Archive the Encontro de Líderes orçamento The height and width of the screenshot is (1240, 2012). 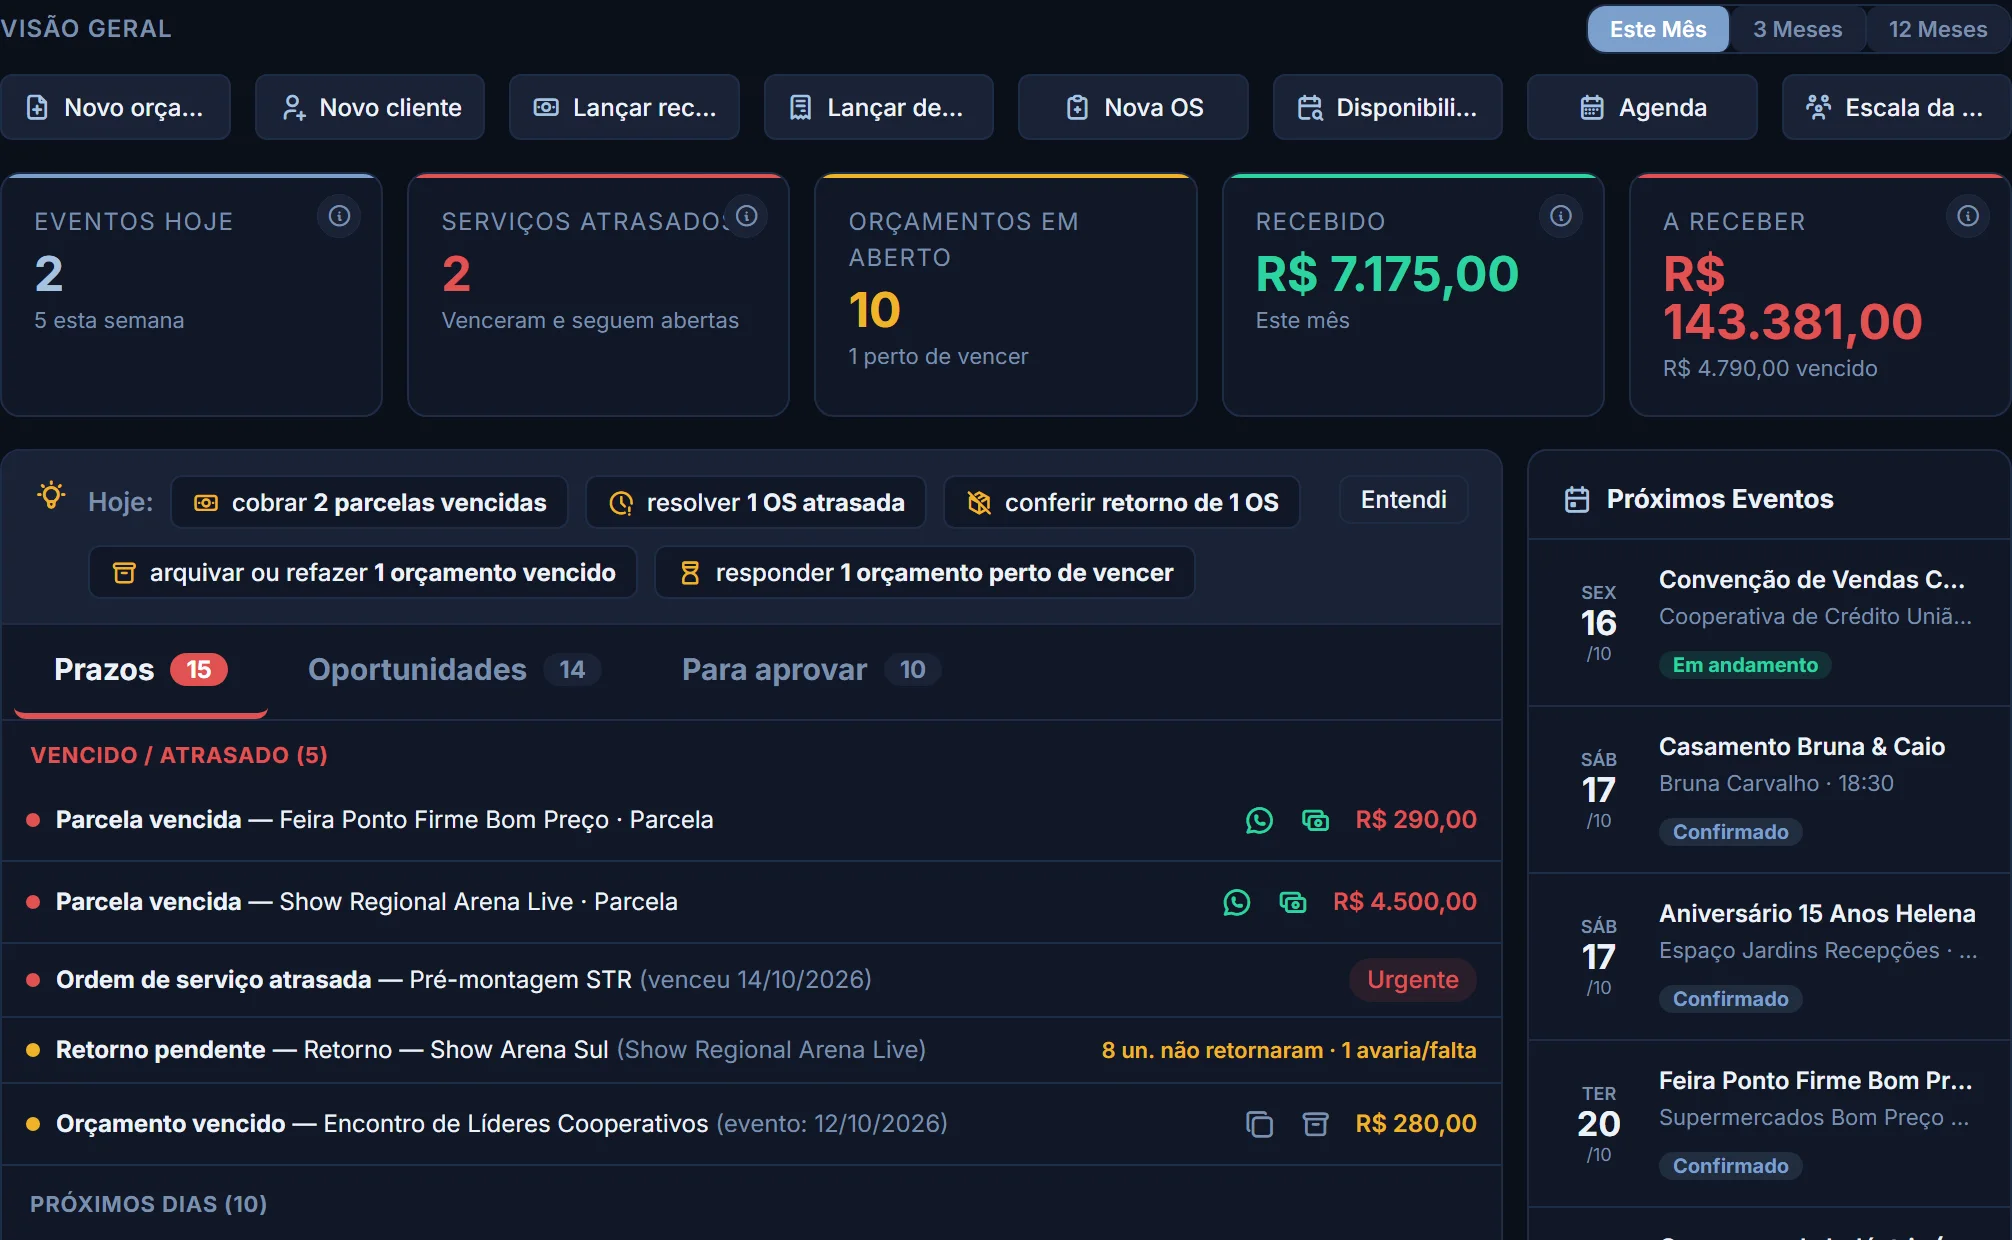click(1315, 1124)
